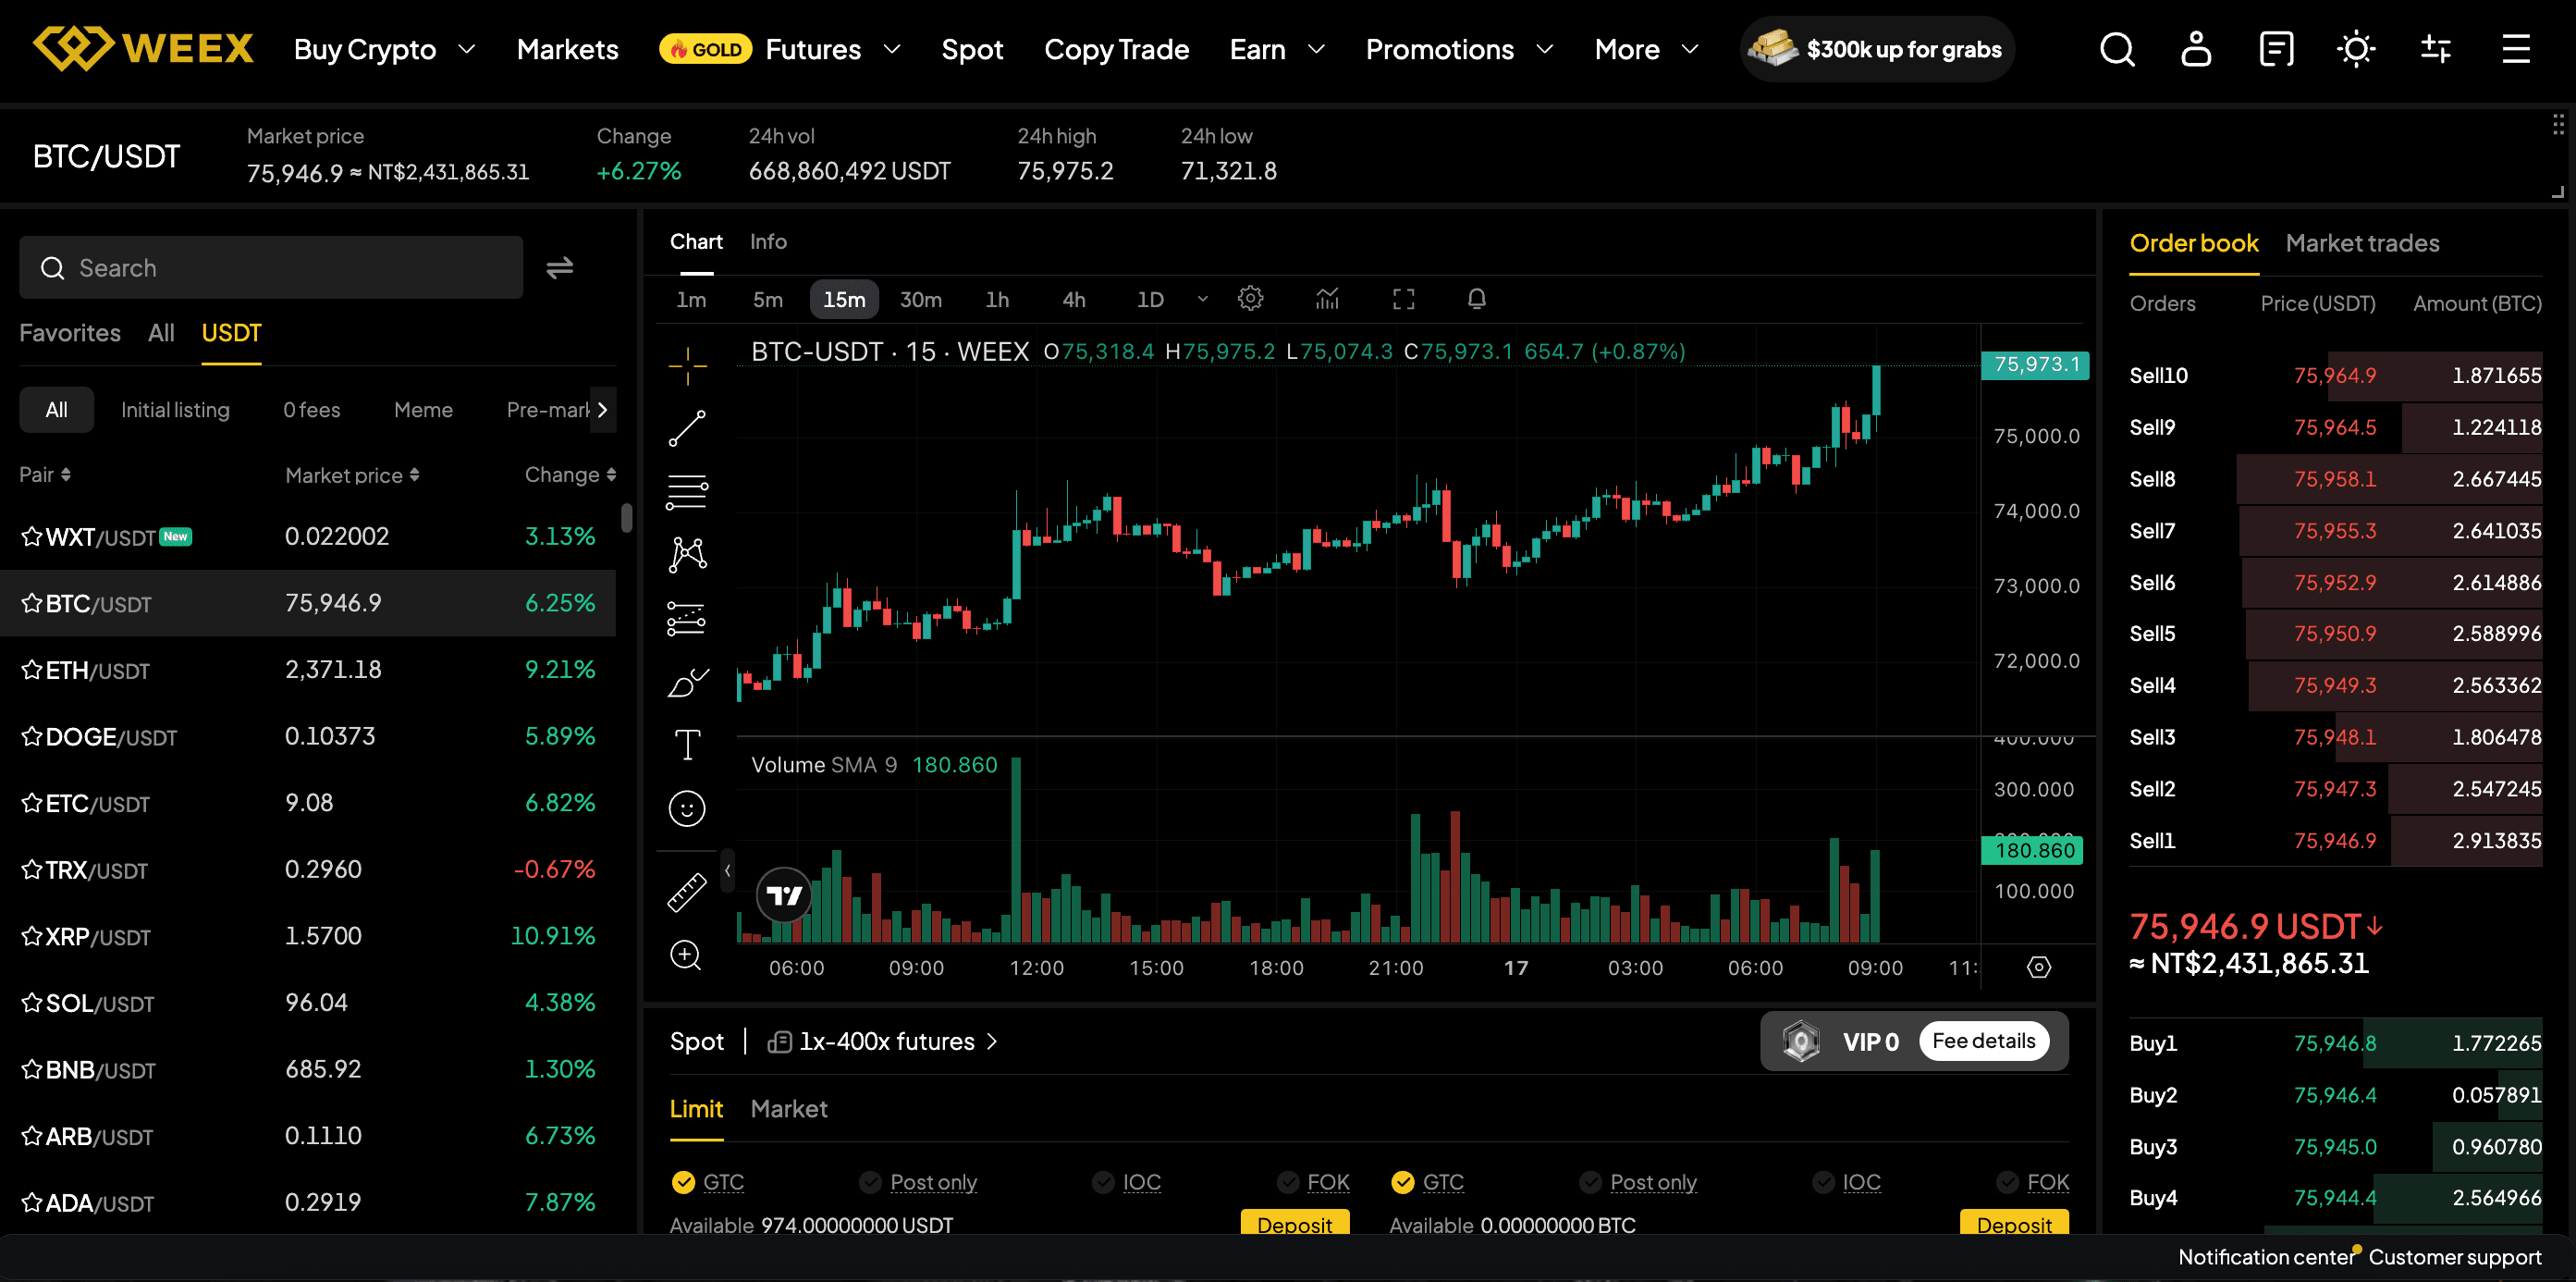Open the chart indicators icon
The width and height of the screenshot is (2576, 1282).
(1327, 299)
